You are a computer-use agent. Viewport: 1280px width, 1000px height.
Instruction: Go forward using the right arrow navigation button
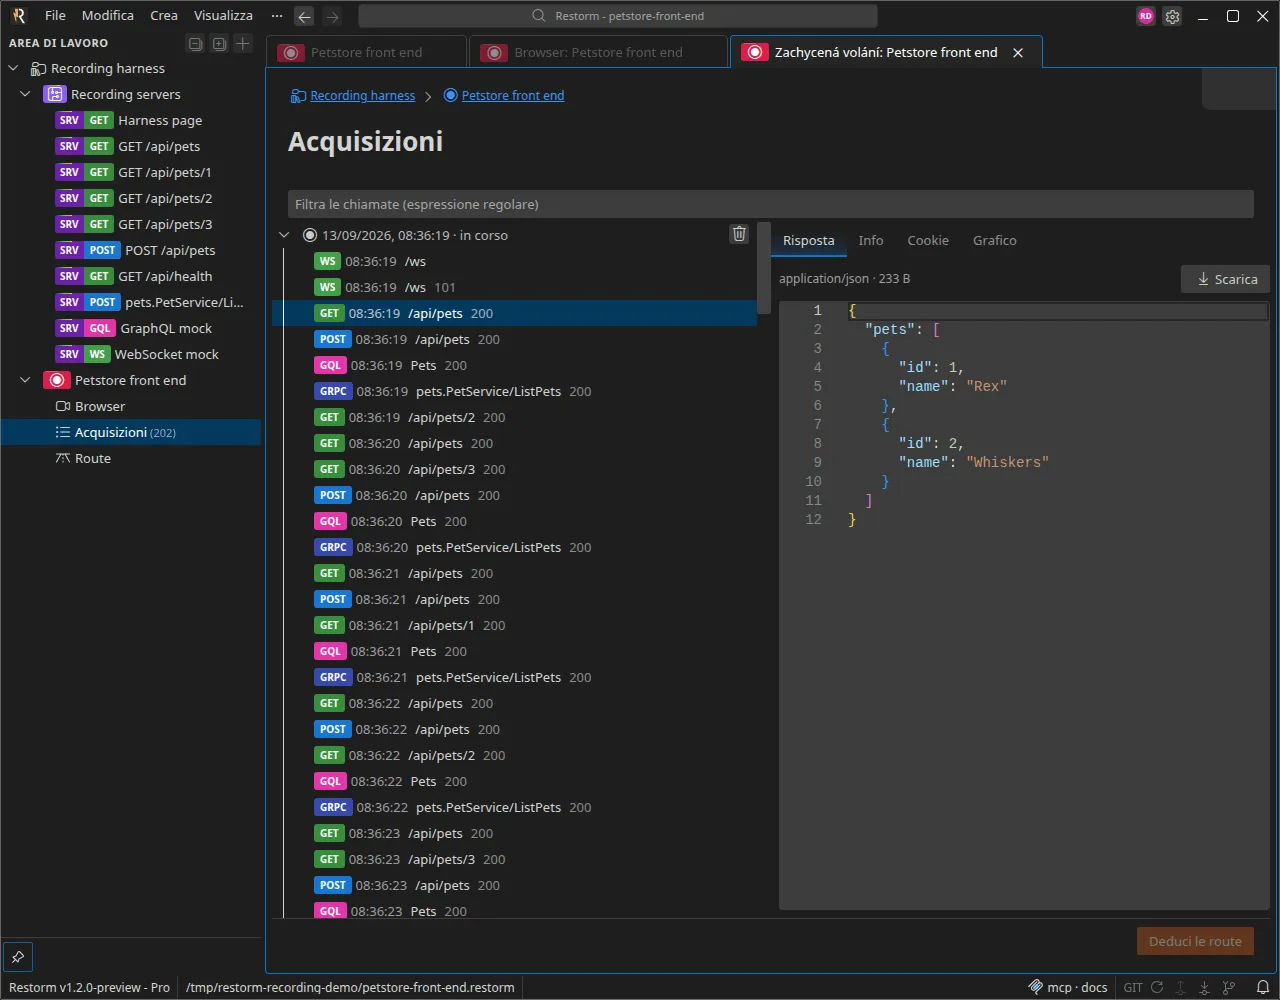(333, 16)
